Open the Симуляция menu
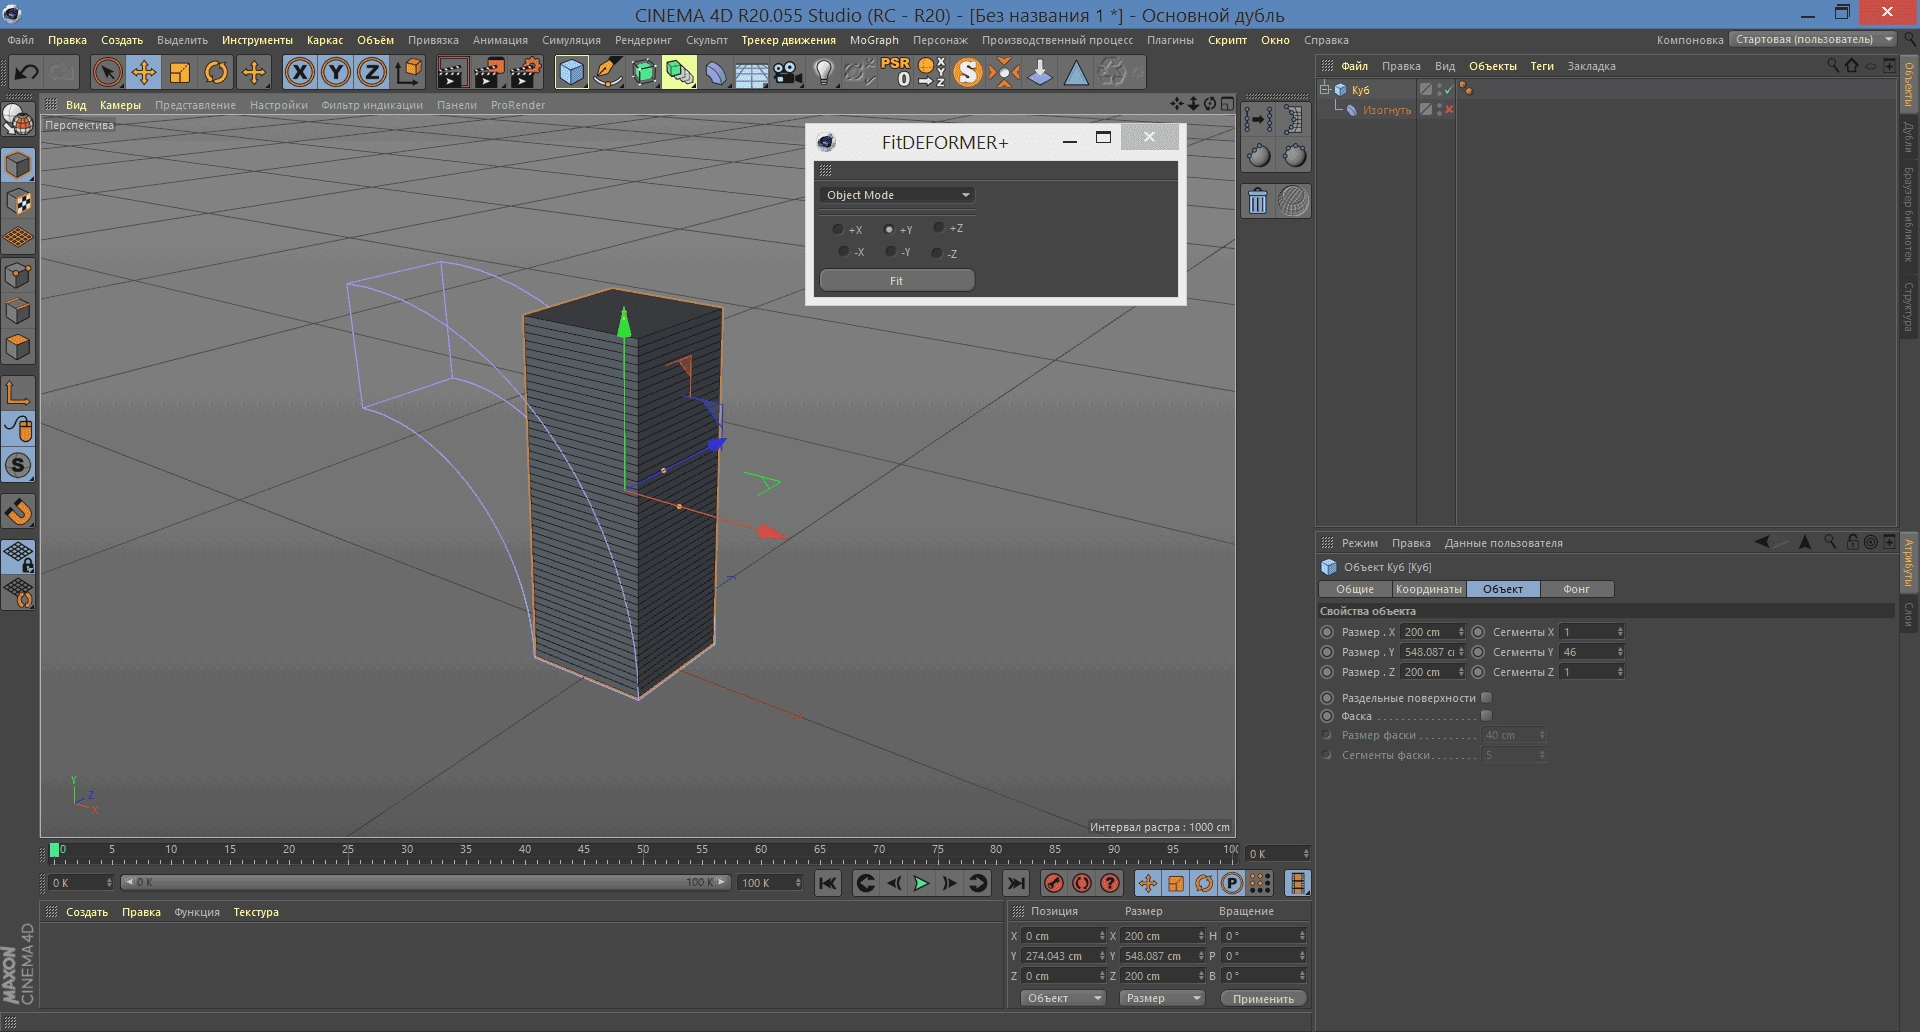Viewport: 1920px width, 1032px height. (x=571, y=40)
